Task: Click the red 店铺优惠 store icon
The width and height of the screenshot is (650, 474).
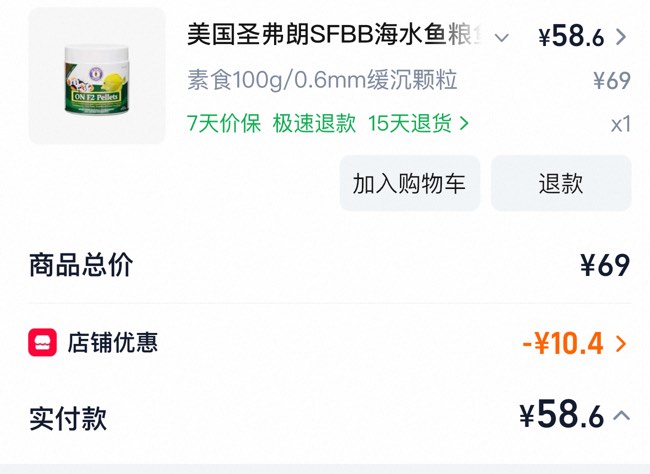Action: [x=42, y=343]
